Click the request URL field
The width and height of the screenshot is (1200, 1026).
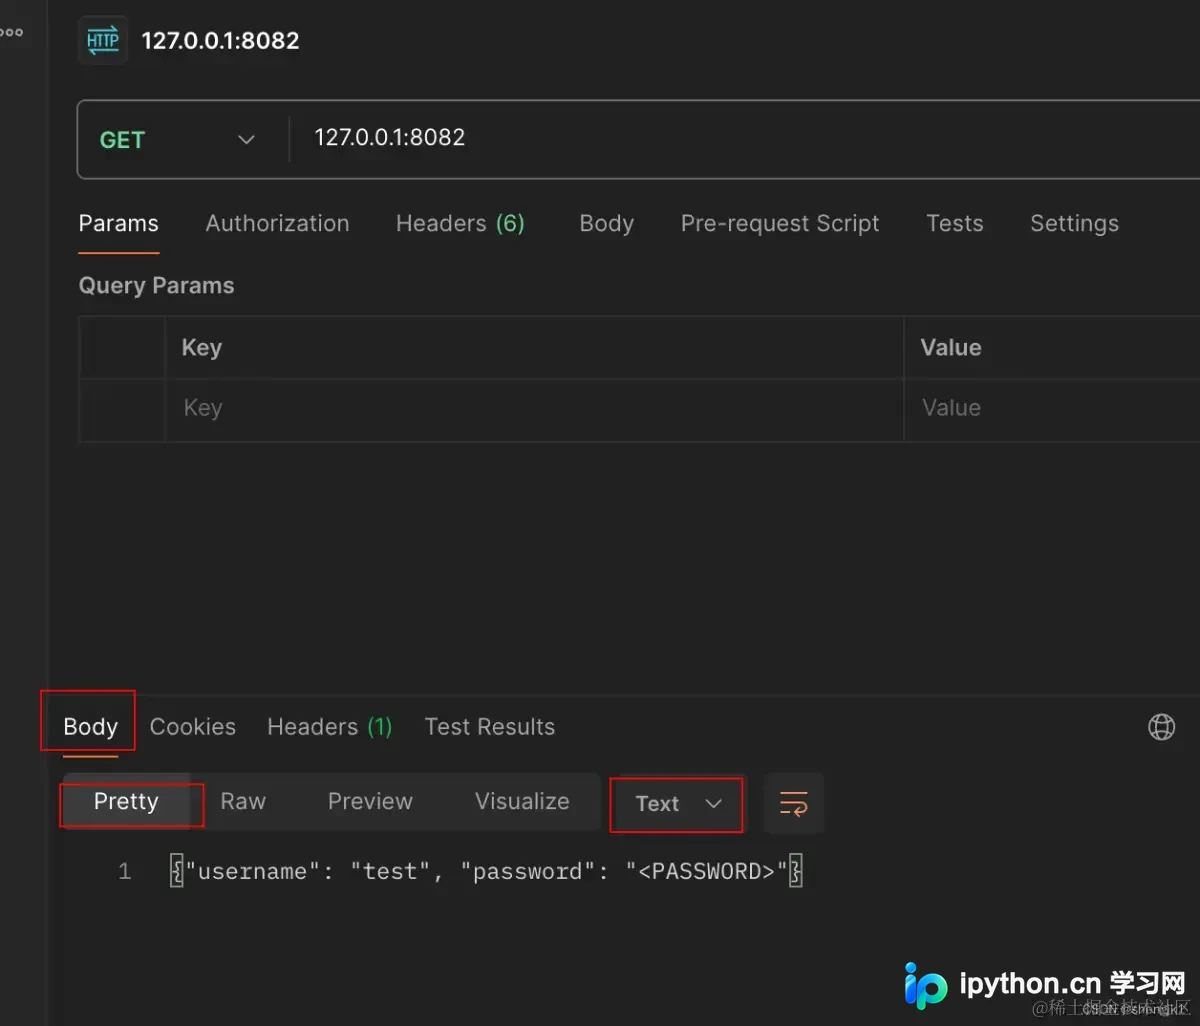click(x=745, y=138)
